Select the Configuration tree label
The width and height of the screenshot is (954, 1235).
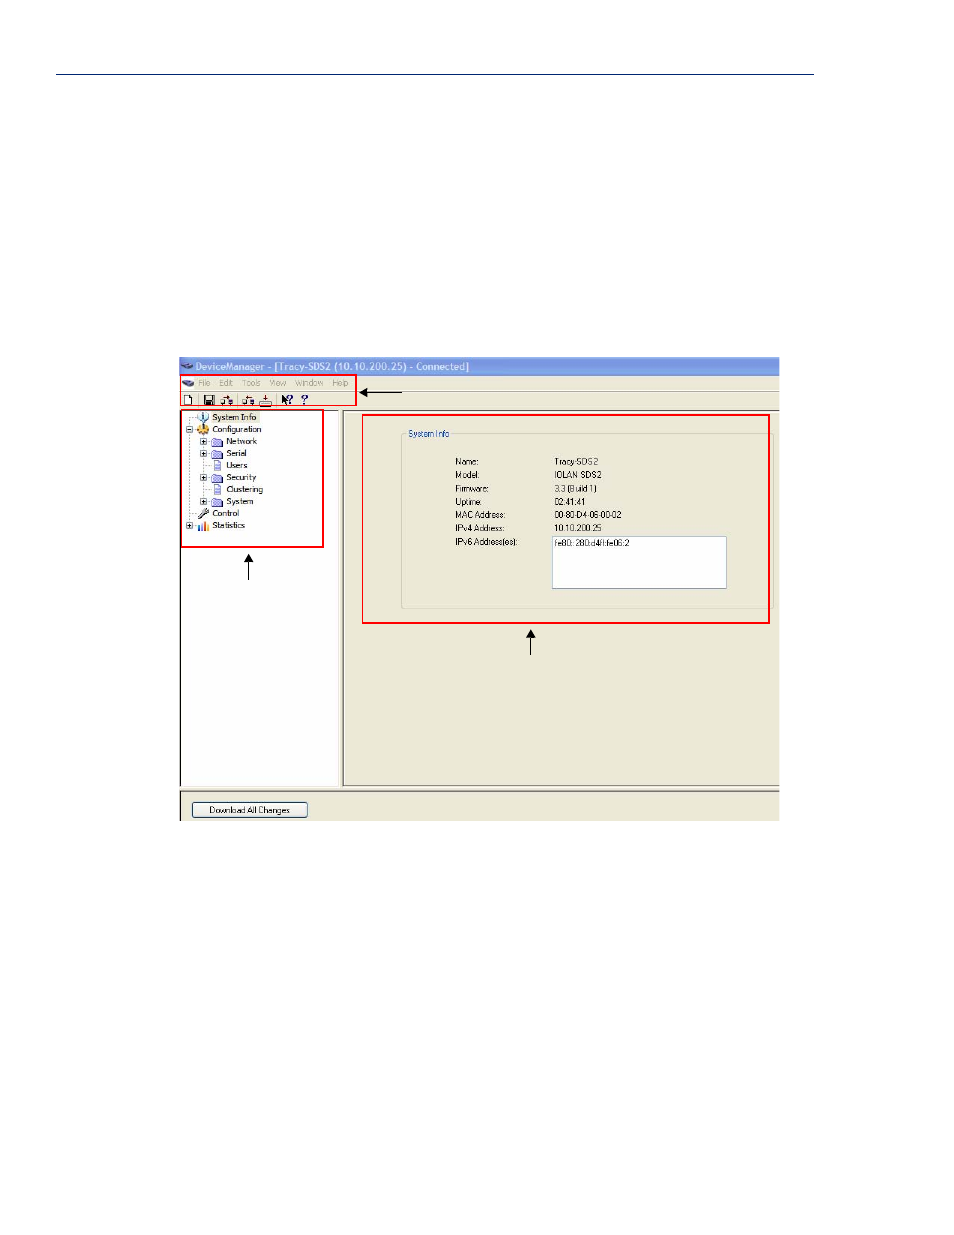pos(237,429)
